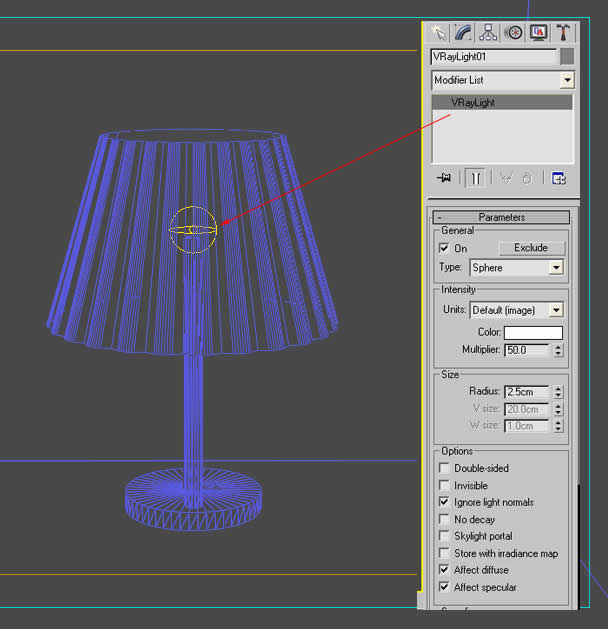Image resolution: width=608 pixels, height=629 pixels.
Task: Uncheck the light On checkbox
Action: (444, 248)
